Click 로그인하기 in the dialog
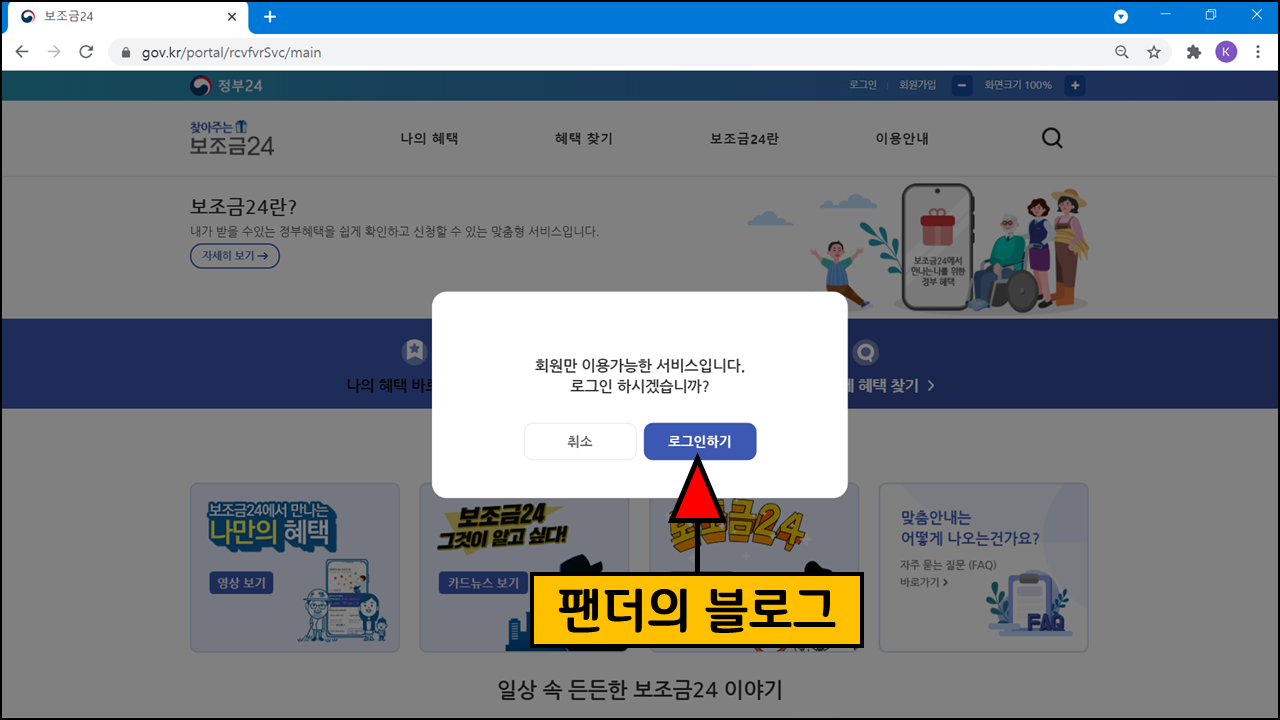This screenshot has height=720, width=1280. (x=700, y=441)
